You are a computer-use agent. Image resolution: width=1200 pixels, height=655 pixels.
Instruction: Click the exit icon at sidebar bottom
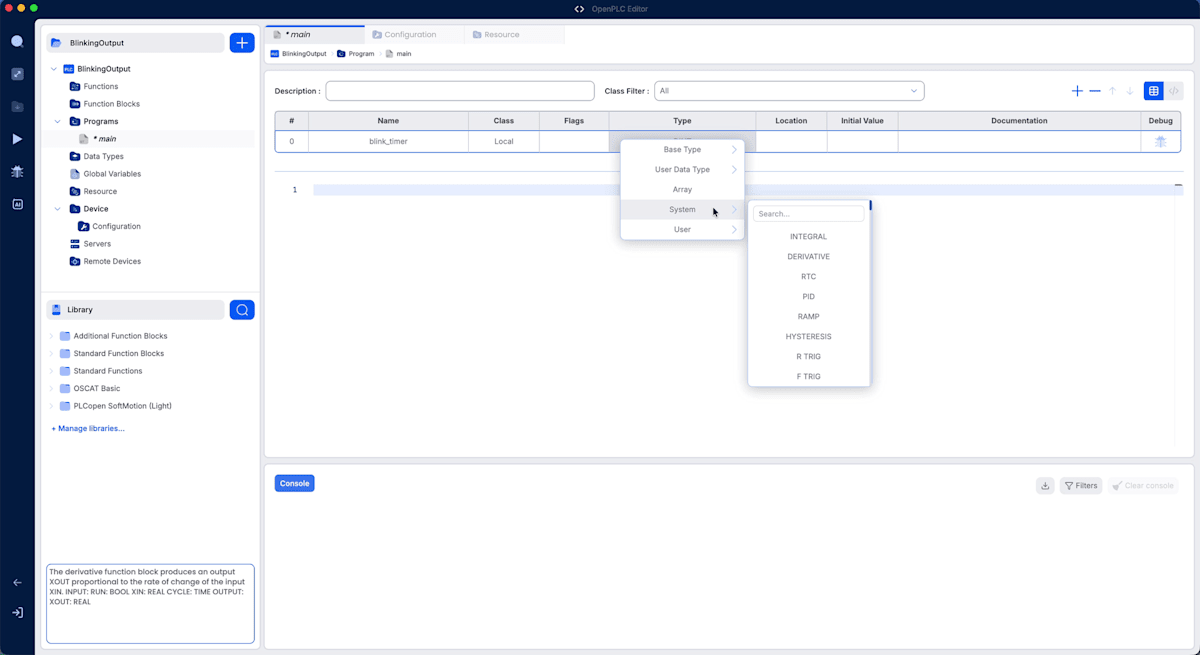17,613
